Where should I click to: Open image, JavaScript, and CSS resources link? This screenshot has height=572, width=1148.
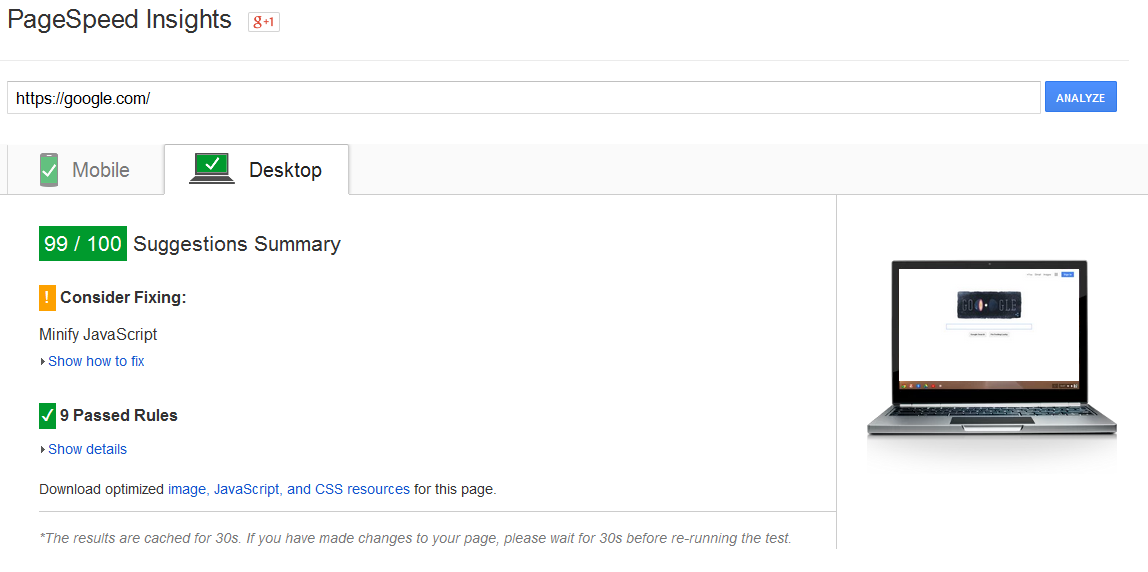tap(289, 489)
